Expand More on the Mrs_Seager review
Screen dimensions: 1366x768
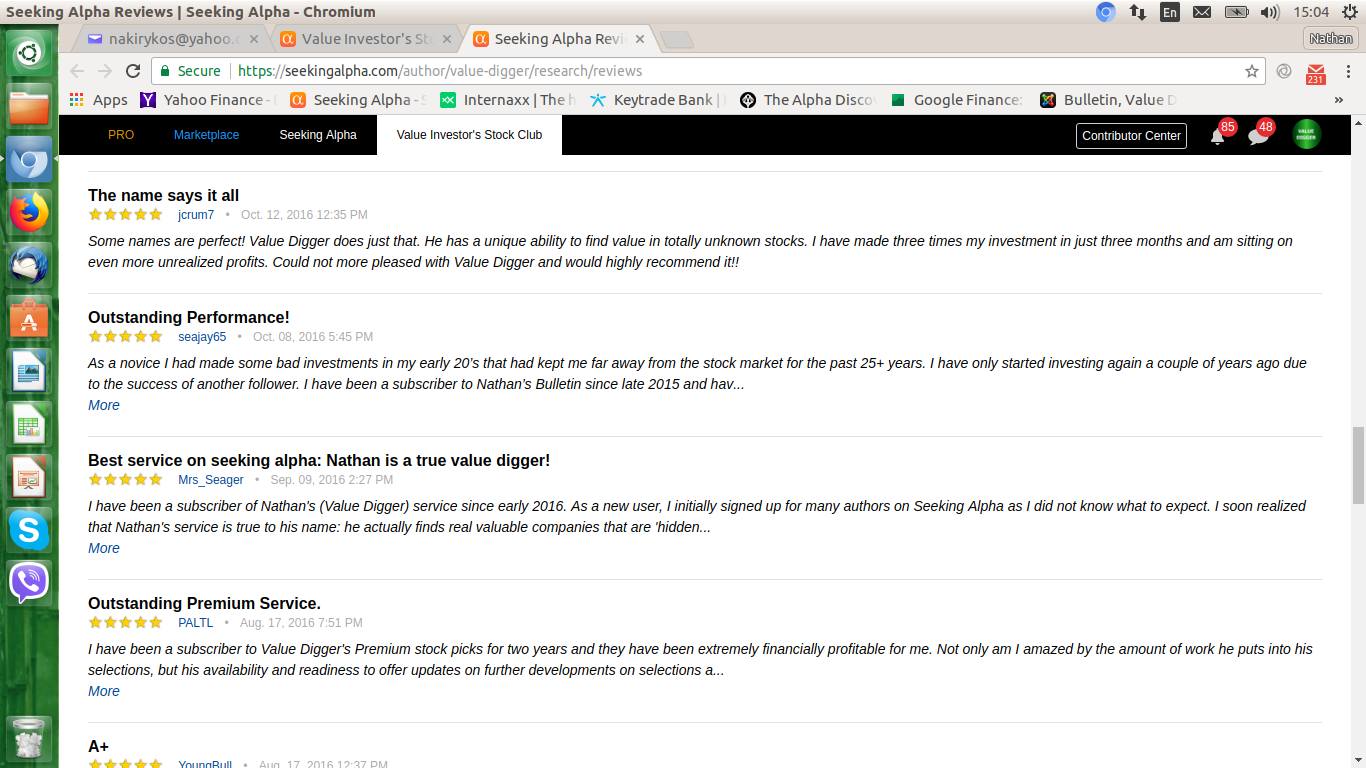pyautogui.click(x=104, y=548)
